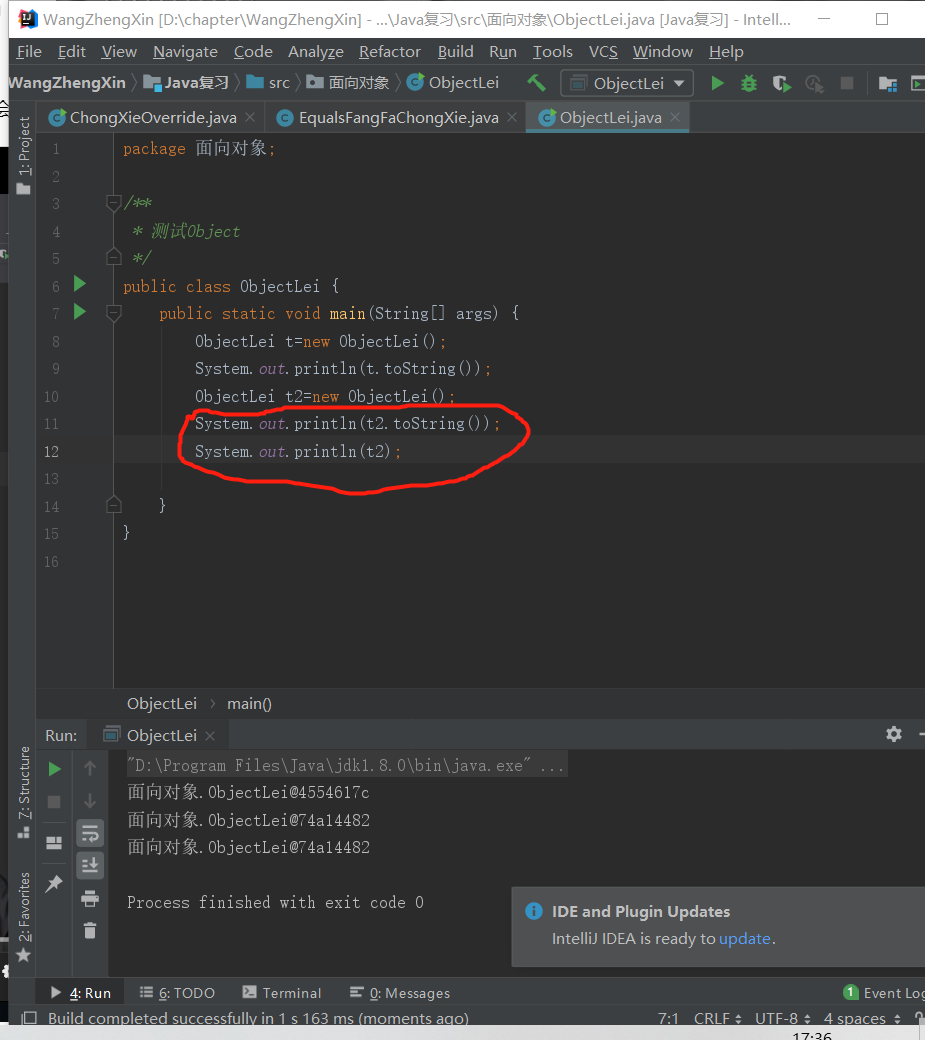Open the File menu

click(29, 52)
